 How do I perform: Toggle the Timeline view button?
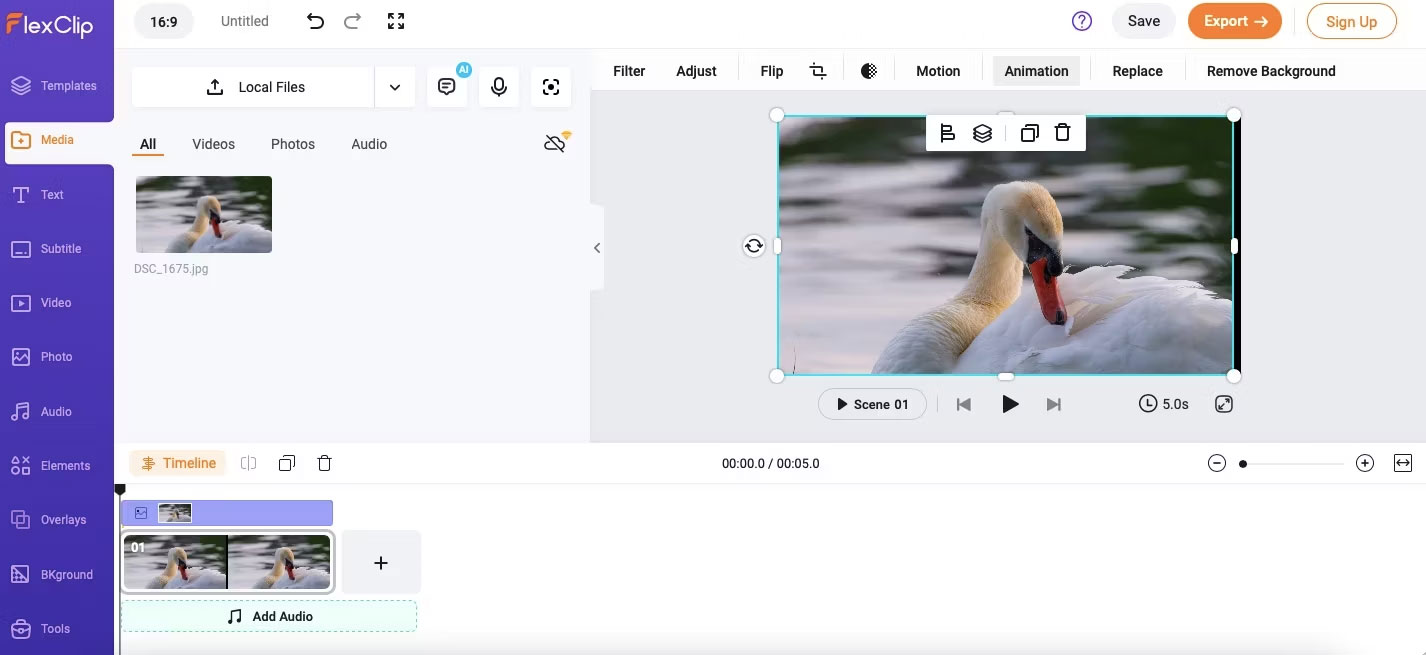[x=178, y=463]
